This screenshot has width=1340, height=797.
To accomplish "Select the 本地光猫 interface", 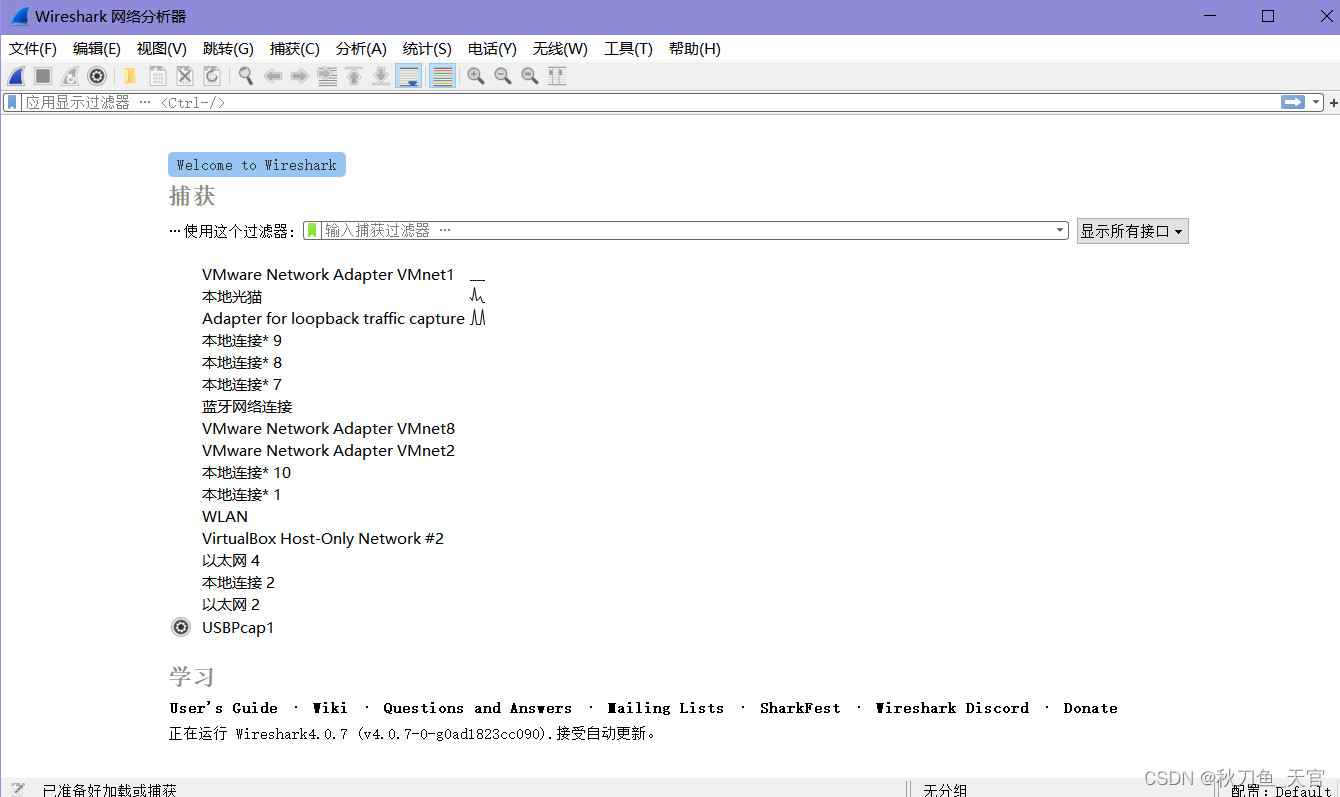I will pyautogui.click(x=232, y=297).
